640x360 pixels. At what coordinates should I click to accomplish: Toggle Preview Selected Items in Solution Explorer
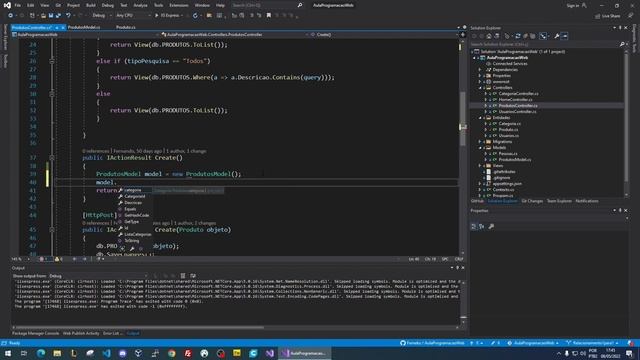click(565, 36)
